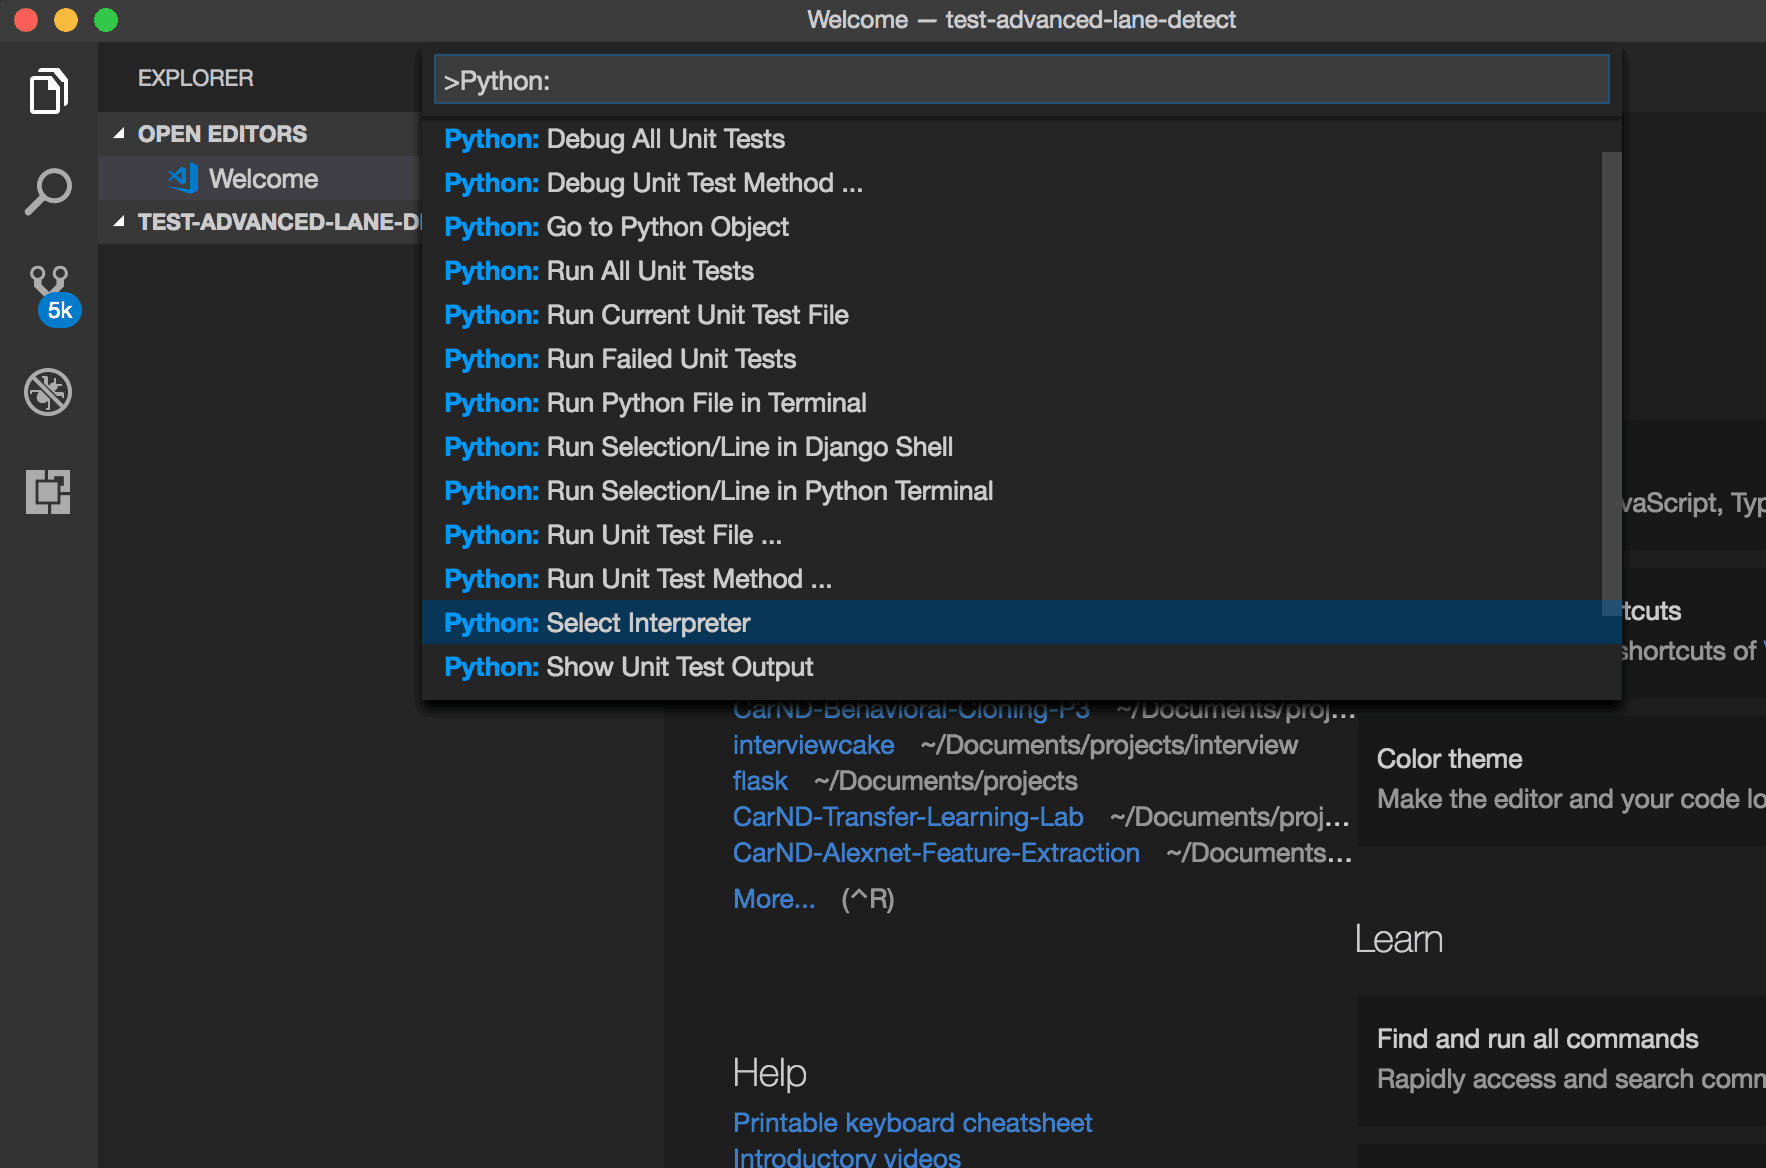This screenshot has width=1766, height=1168.
Task: Open the Extensions view icon
Action: (48, 491)
